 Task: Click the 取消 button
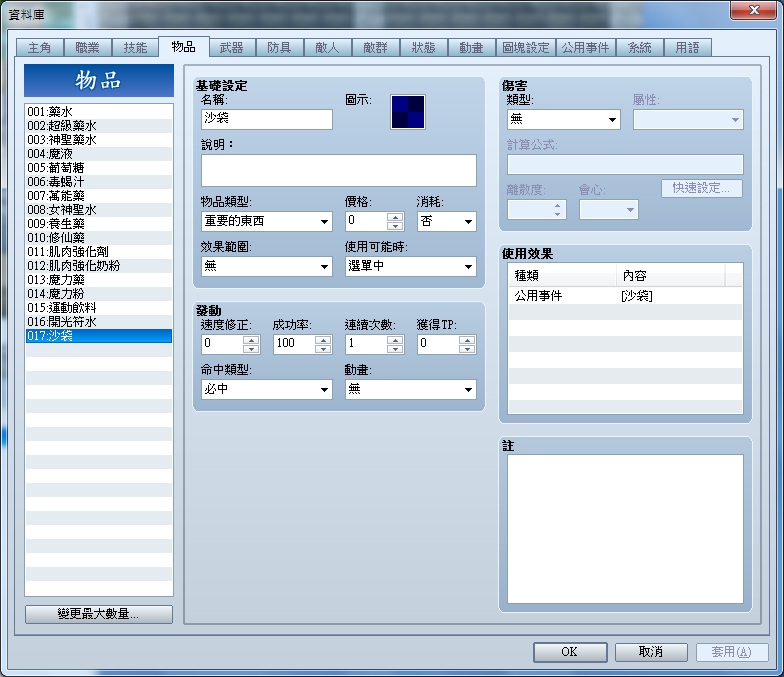(651, 652)
